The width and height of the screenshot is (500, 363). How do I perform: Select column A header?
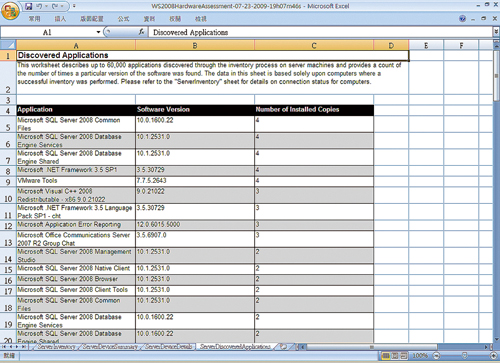pos(76,45)
